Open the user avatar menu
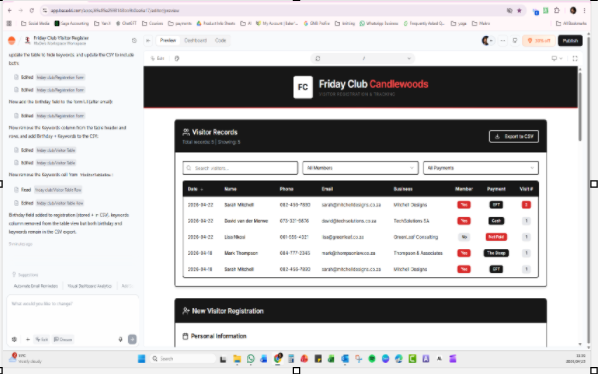 pyautogui.click(x=487, y=40)
